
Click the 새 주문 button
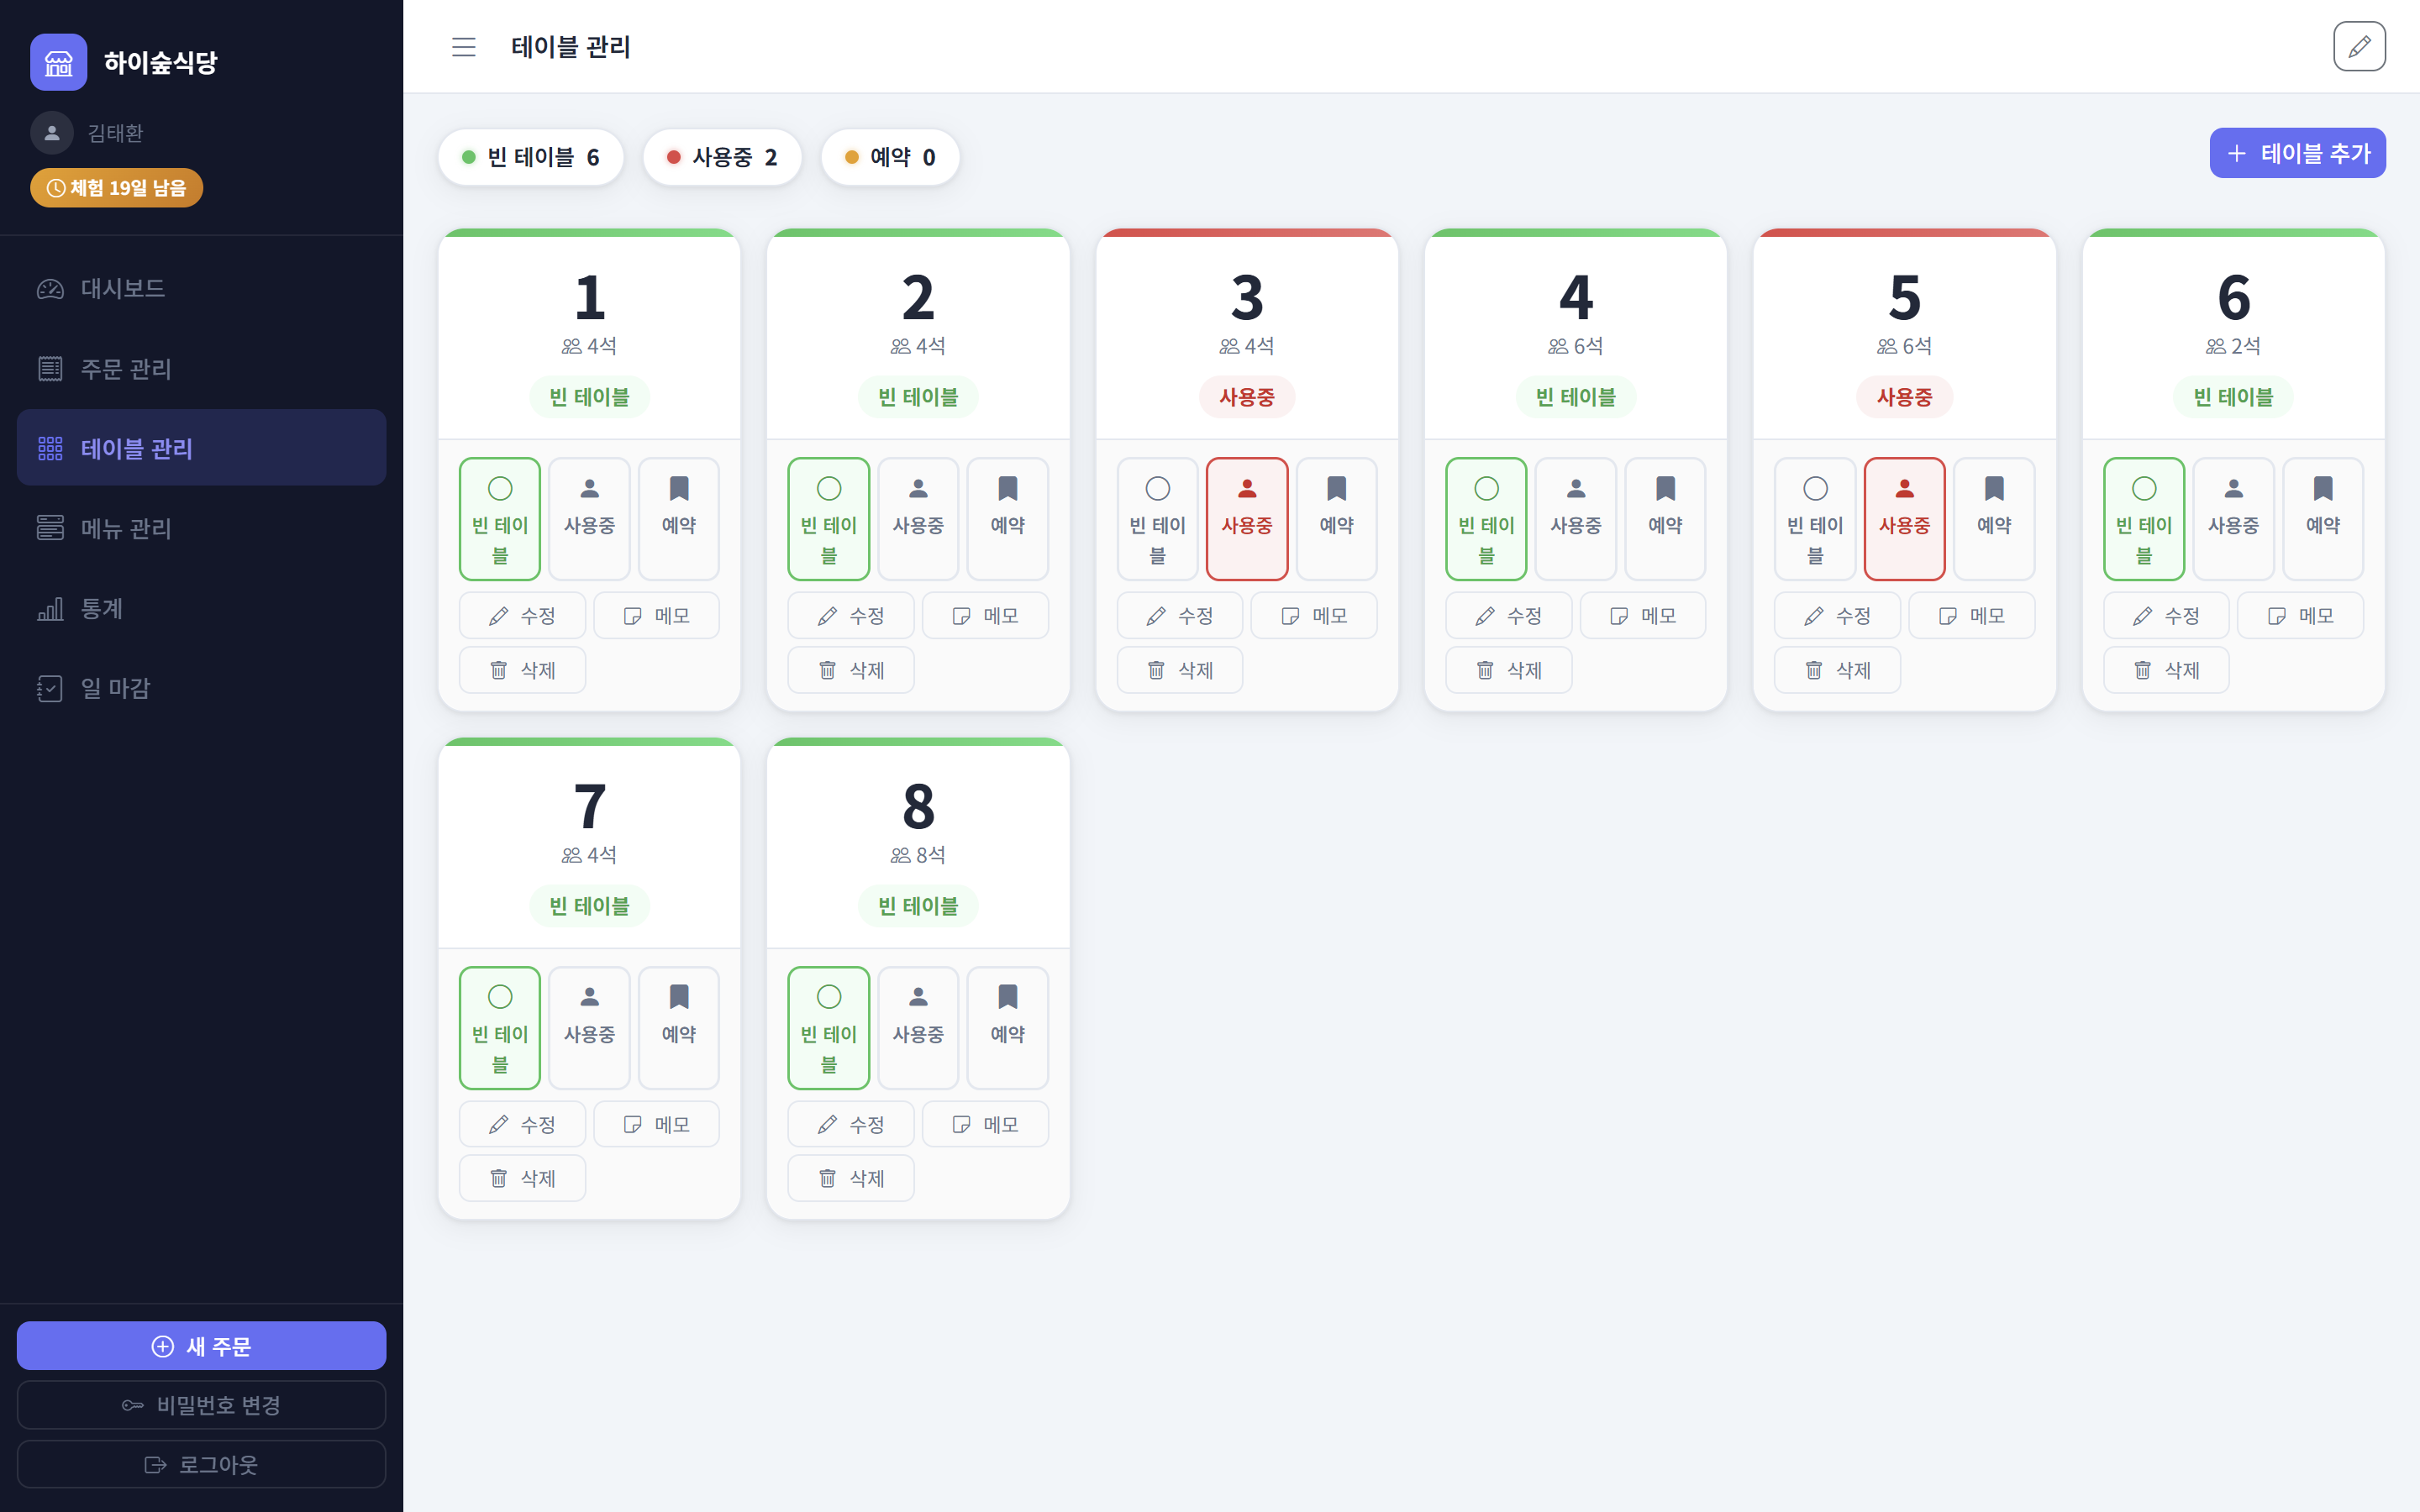[x=201, y=1346]
